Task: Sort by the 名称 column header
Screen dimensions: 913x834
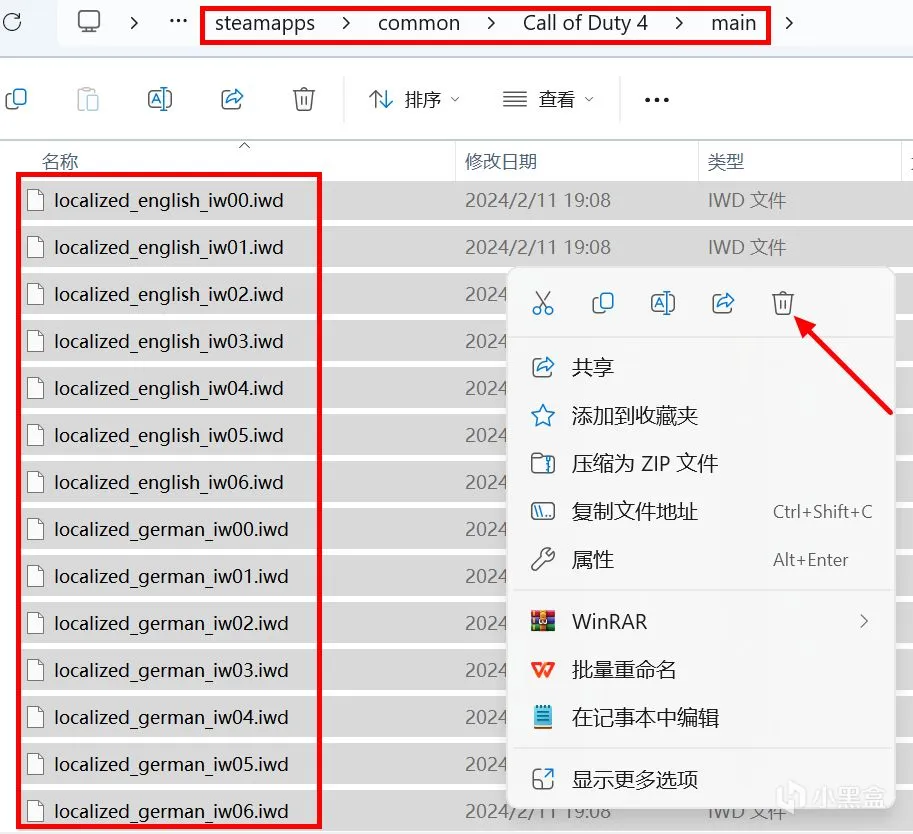Action: pos(60,161)
